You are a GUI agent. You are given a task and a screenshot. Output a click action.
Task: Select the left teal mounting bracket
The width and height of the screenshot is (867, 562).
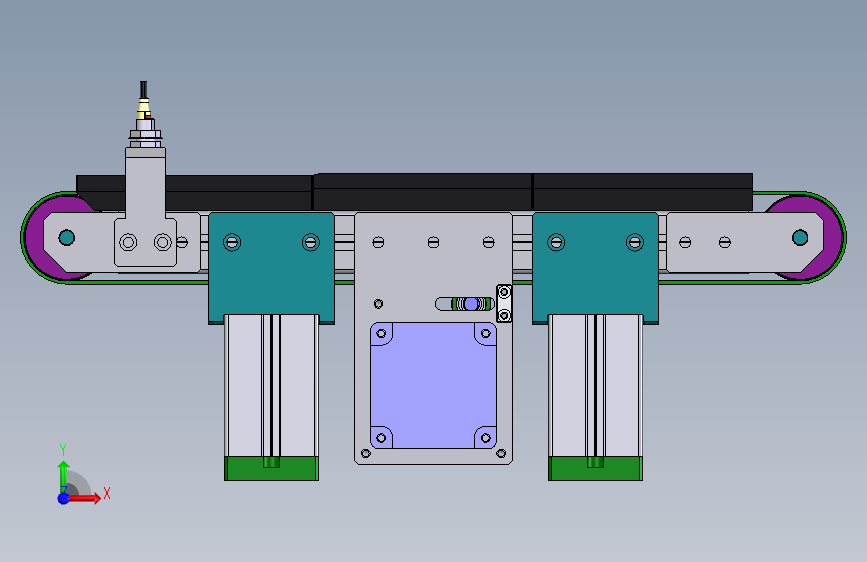271,268
